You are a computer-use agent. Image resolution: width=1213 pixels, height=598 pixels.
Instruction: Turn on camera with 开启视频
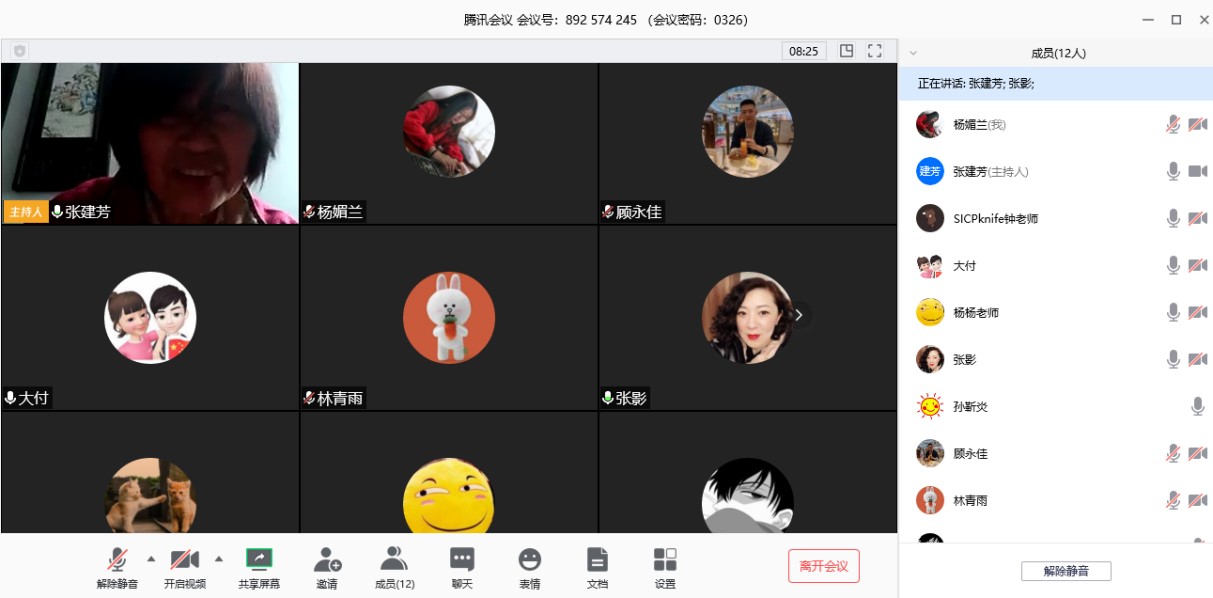click(x=185, y=567)
